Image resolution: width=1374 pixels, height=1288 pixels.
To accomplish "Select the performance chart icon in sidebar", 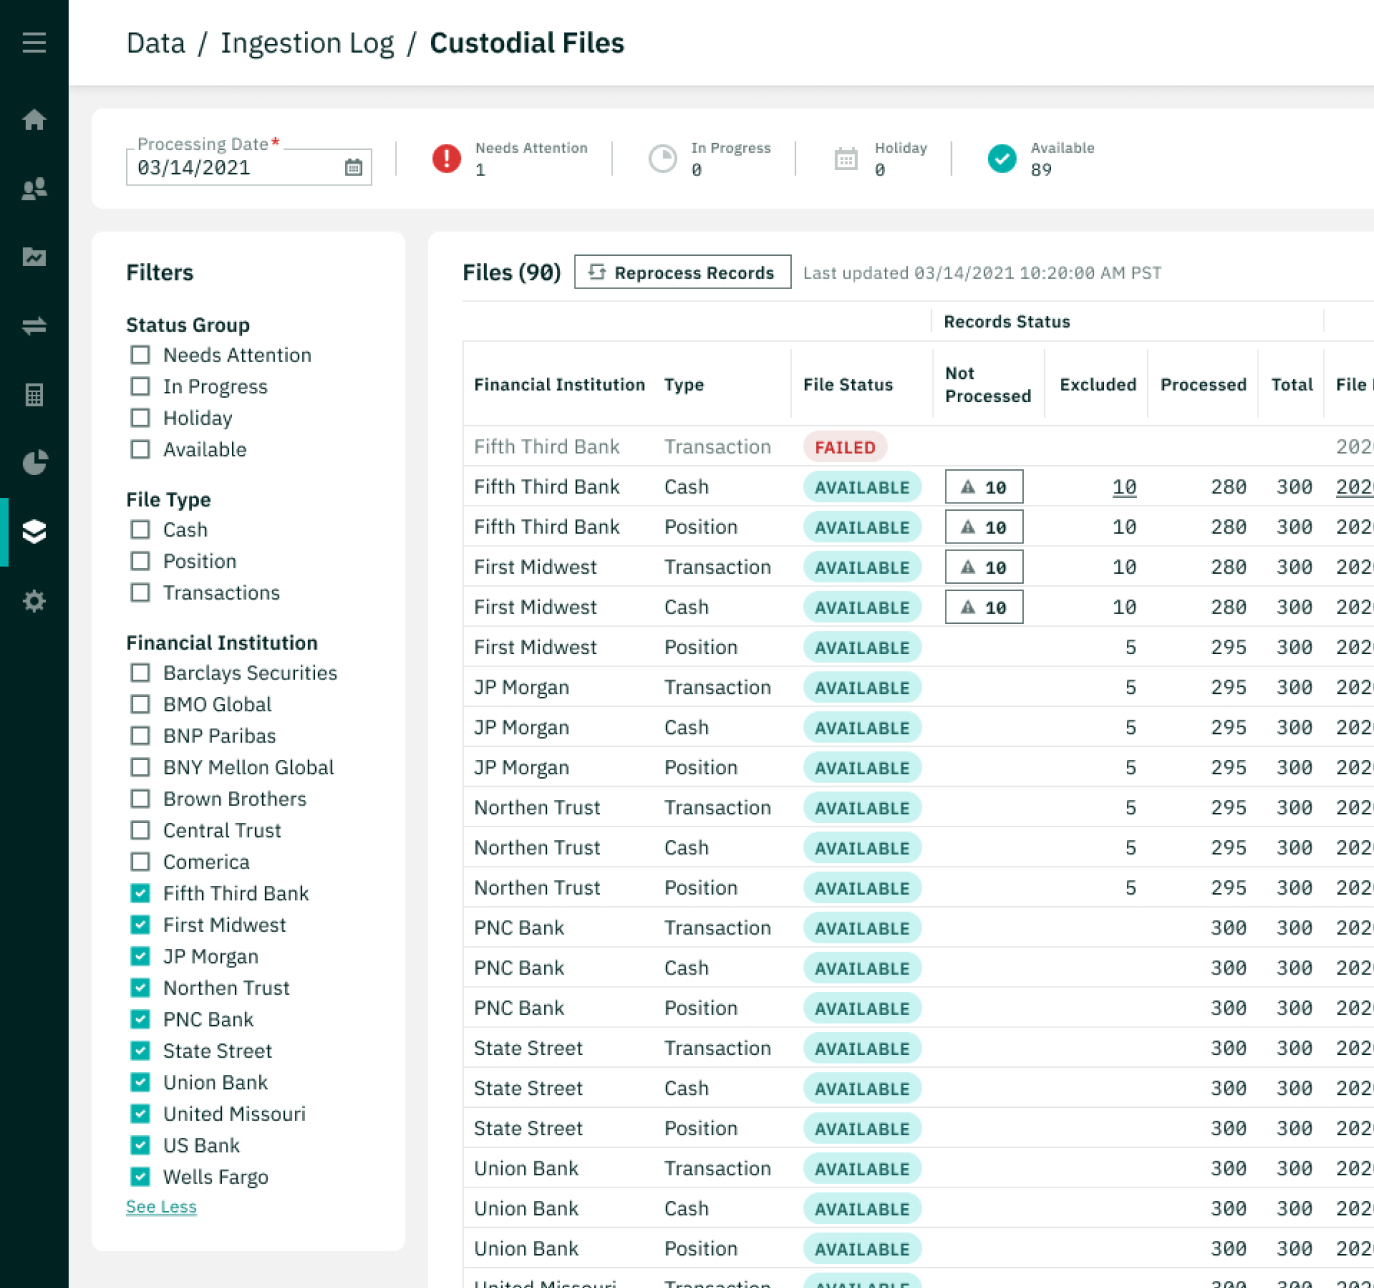I will [34, 257].
